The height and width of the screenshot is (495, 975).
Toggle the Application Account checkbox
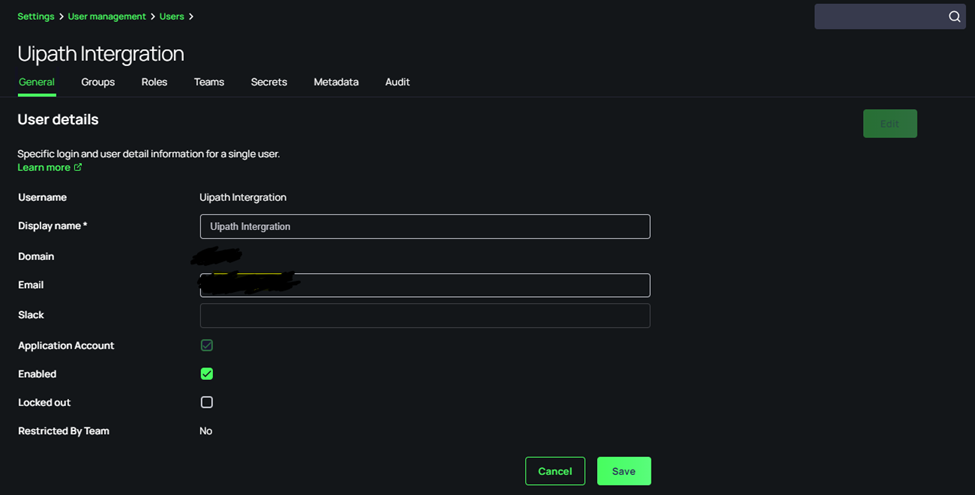click(x=207, y=345)
